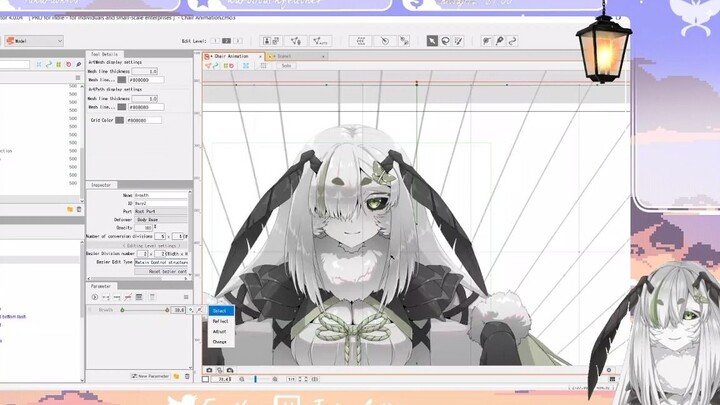Click the ArtPath mesh line color swatch
The width and height of the screenshot is (720, 405).
tap(122, 107)
